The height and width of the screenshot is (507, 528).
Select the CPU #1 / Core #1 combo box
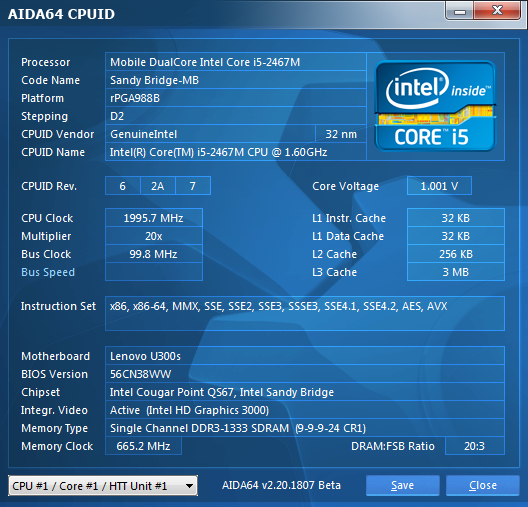click(103, 486)
